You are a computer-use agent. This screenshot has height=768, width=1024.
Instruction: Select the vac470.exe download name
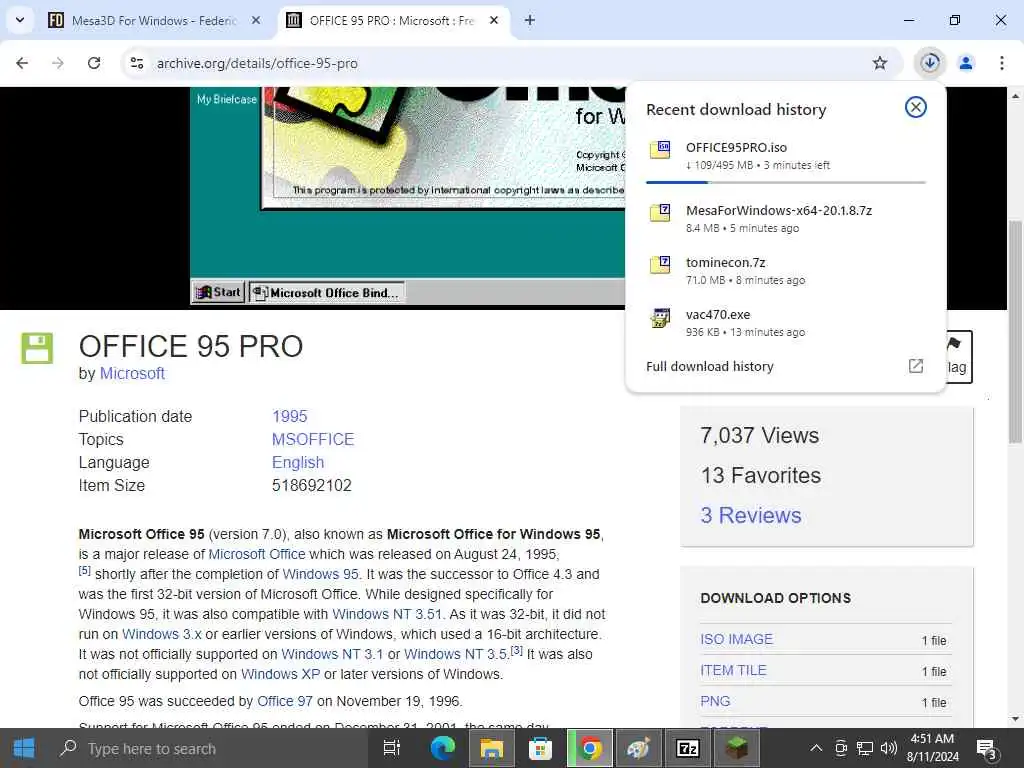[718, 314]
